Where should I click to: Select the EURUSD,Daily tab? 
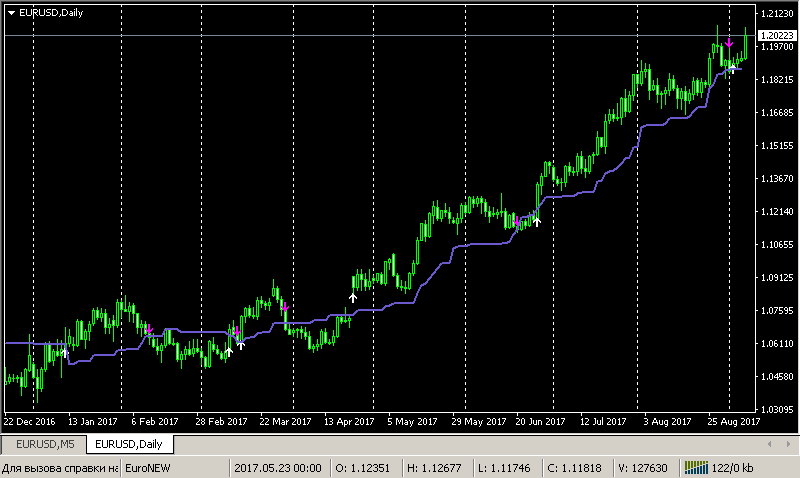[x=129, y=444]
